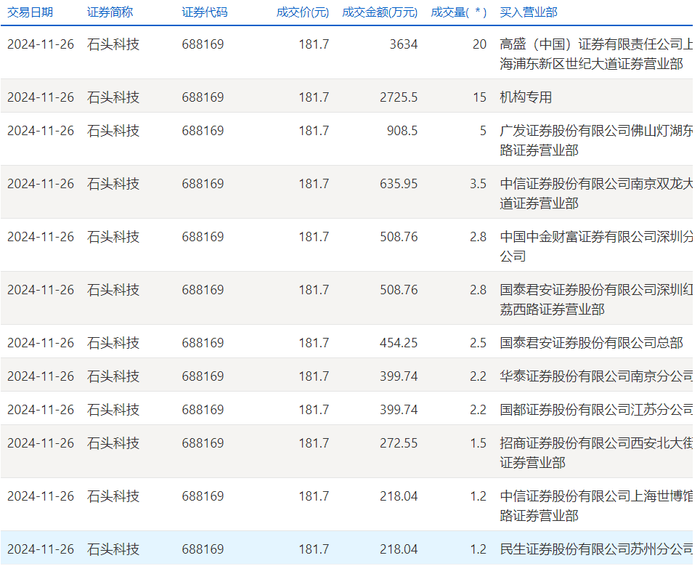Click the 成交价(元) column header
Viewport: 700px width, 566px height.
click(x=302, y=12)
